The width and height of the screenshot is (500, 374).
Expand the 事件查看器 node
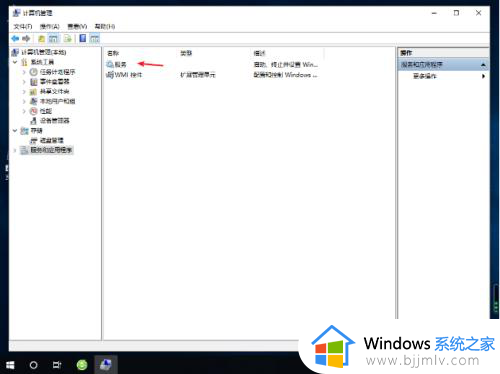tap(24, 82)
